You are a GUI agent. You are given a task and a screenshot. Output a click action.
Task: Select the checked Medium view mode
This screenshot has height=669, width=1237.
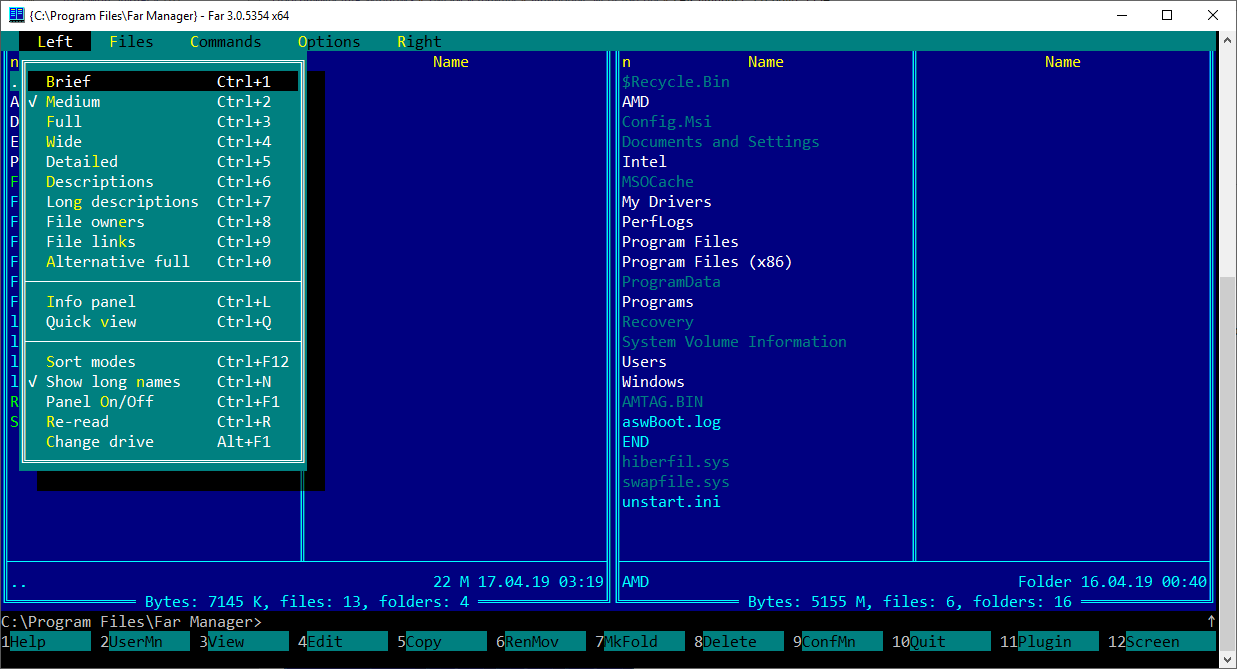point(163,102)
